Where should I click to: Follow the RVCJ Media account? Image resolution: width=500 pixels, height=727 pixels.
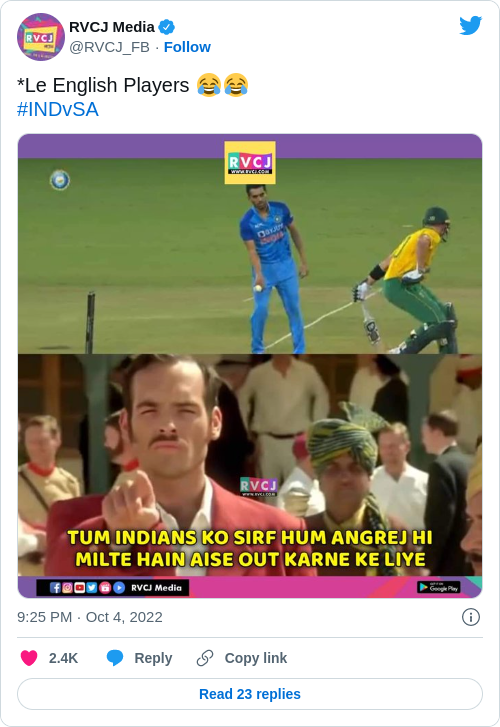(x=187, y=47)
